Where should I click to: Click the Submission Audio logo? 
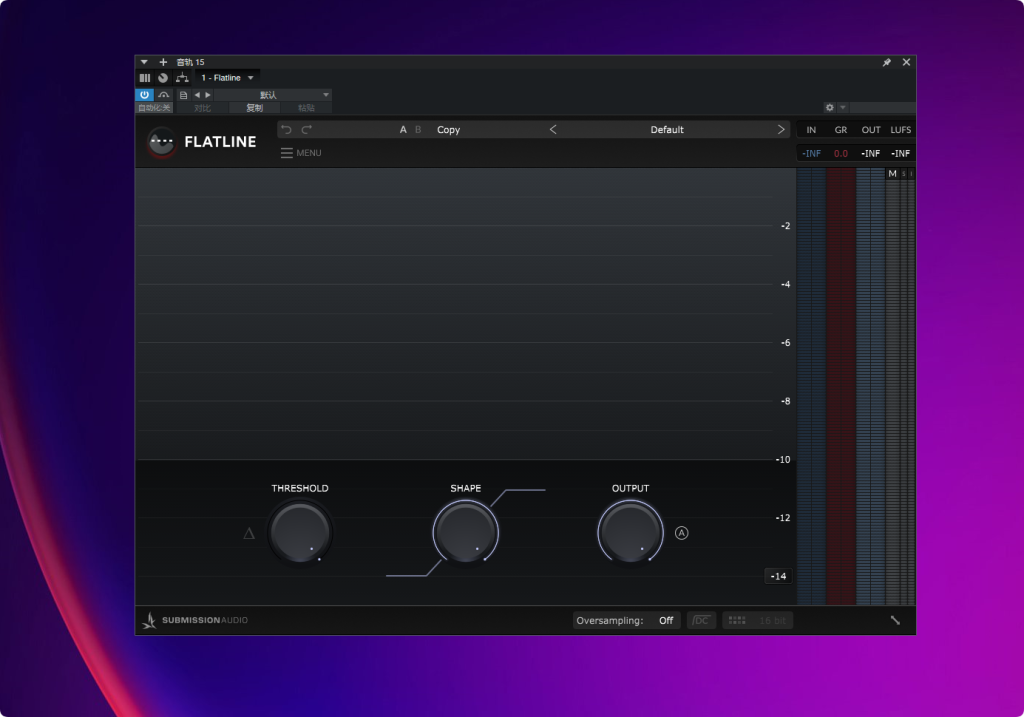[195, 620]
